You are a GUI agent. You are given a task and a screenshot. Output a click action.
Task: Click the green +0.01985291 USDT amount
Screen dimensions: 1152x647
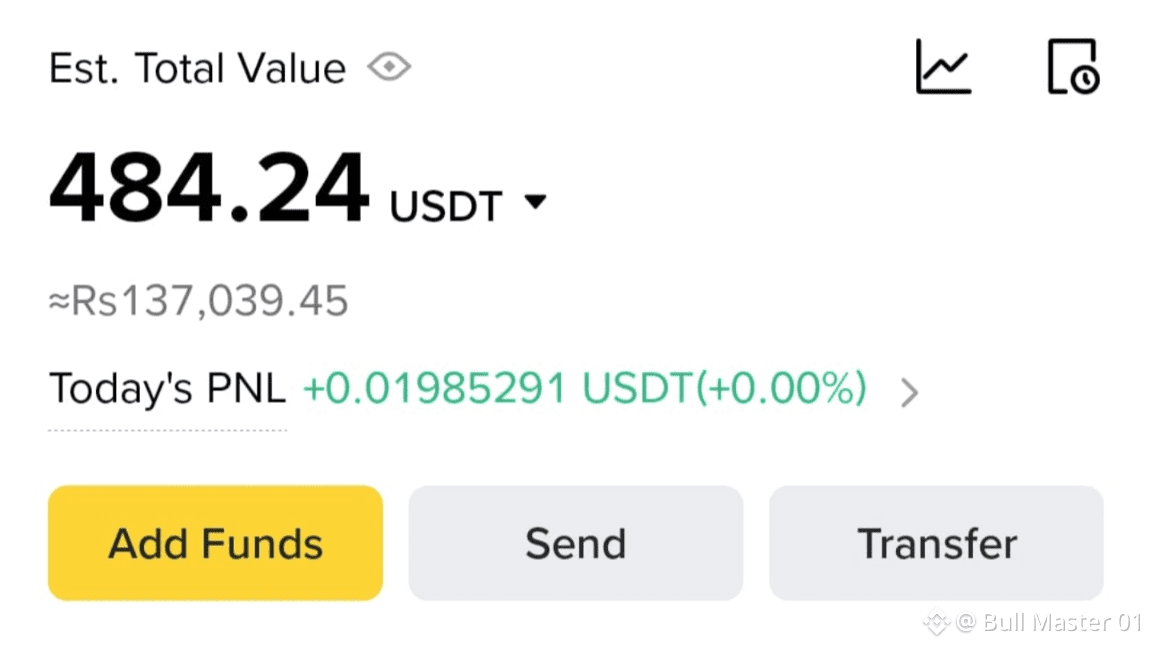point(498,388)
